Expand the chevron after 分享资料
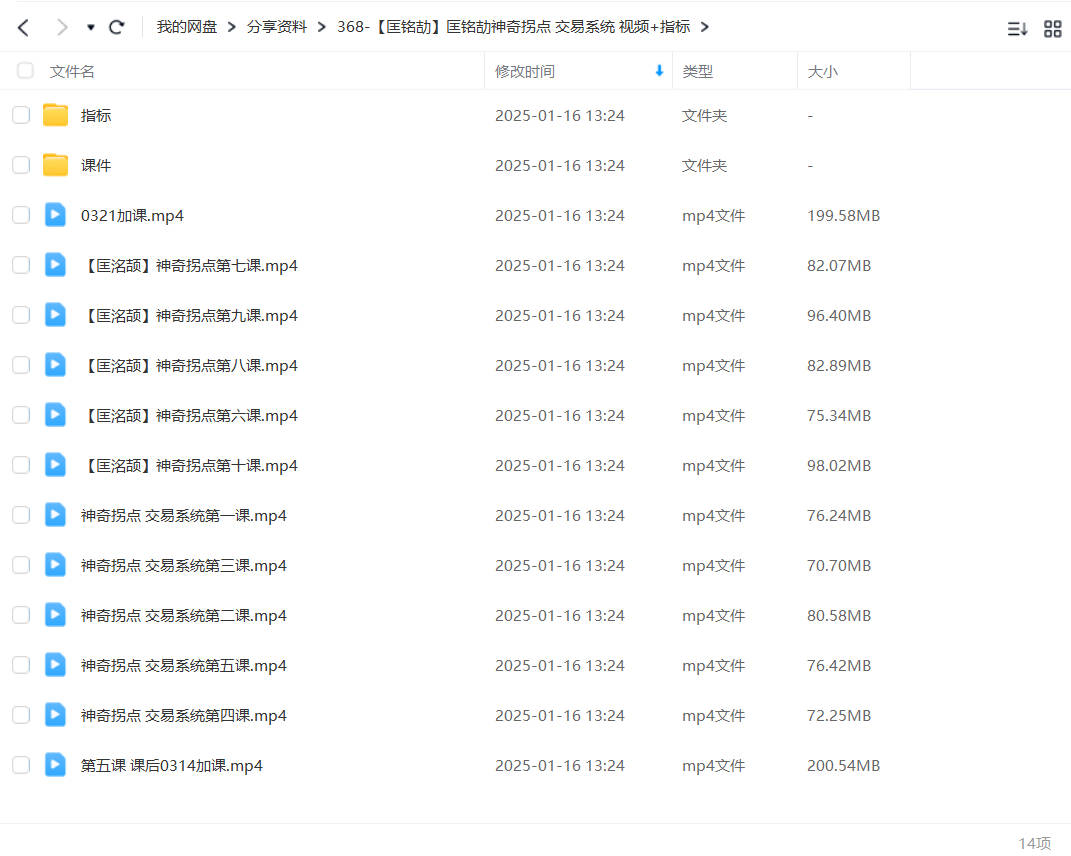1071x856 pixels. pos(322,27)
